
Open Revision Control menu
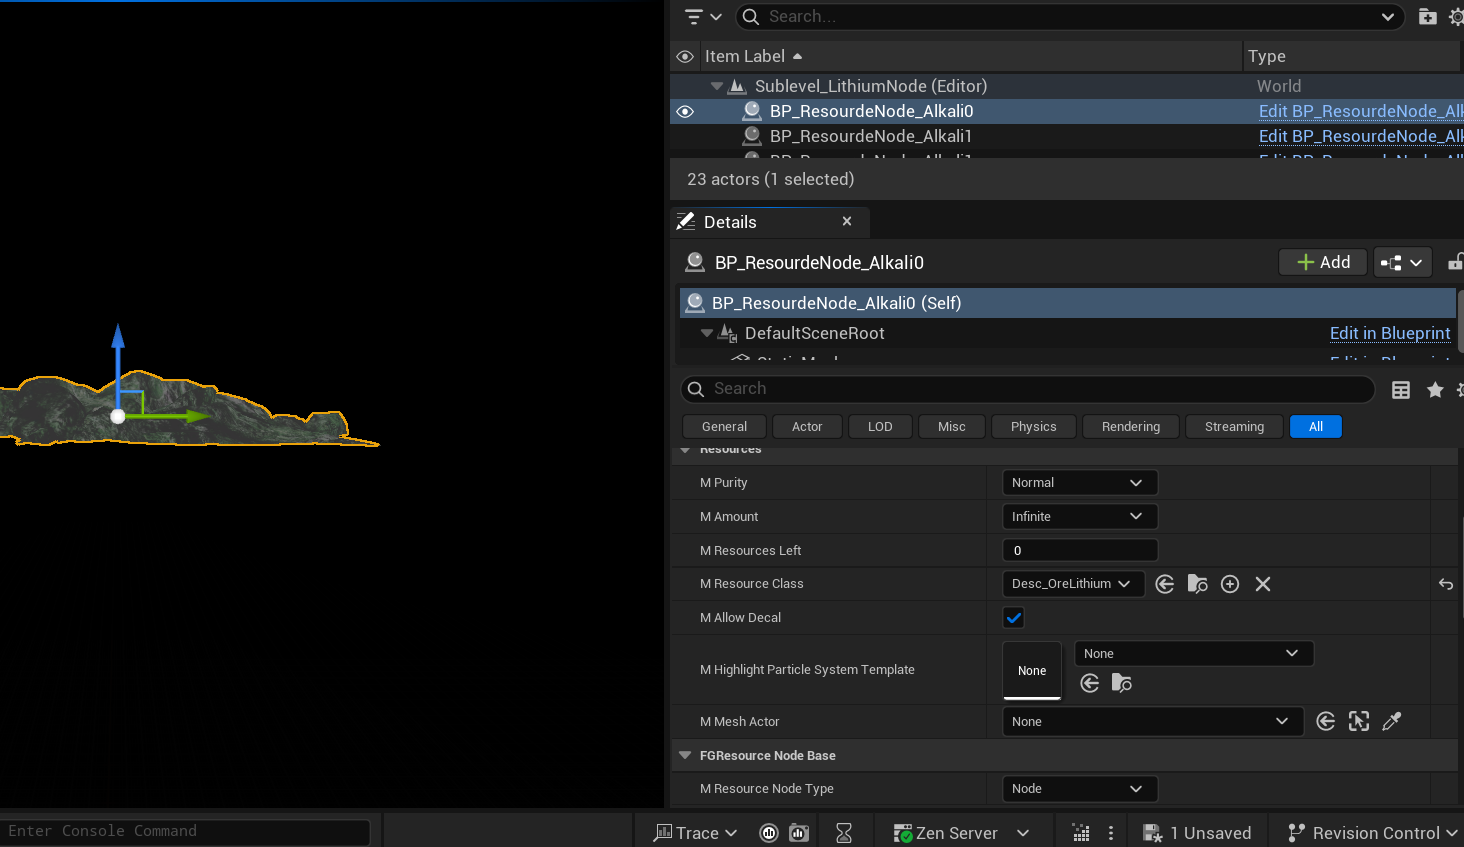click(x=1372, y=833)
